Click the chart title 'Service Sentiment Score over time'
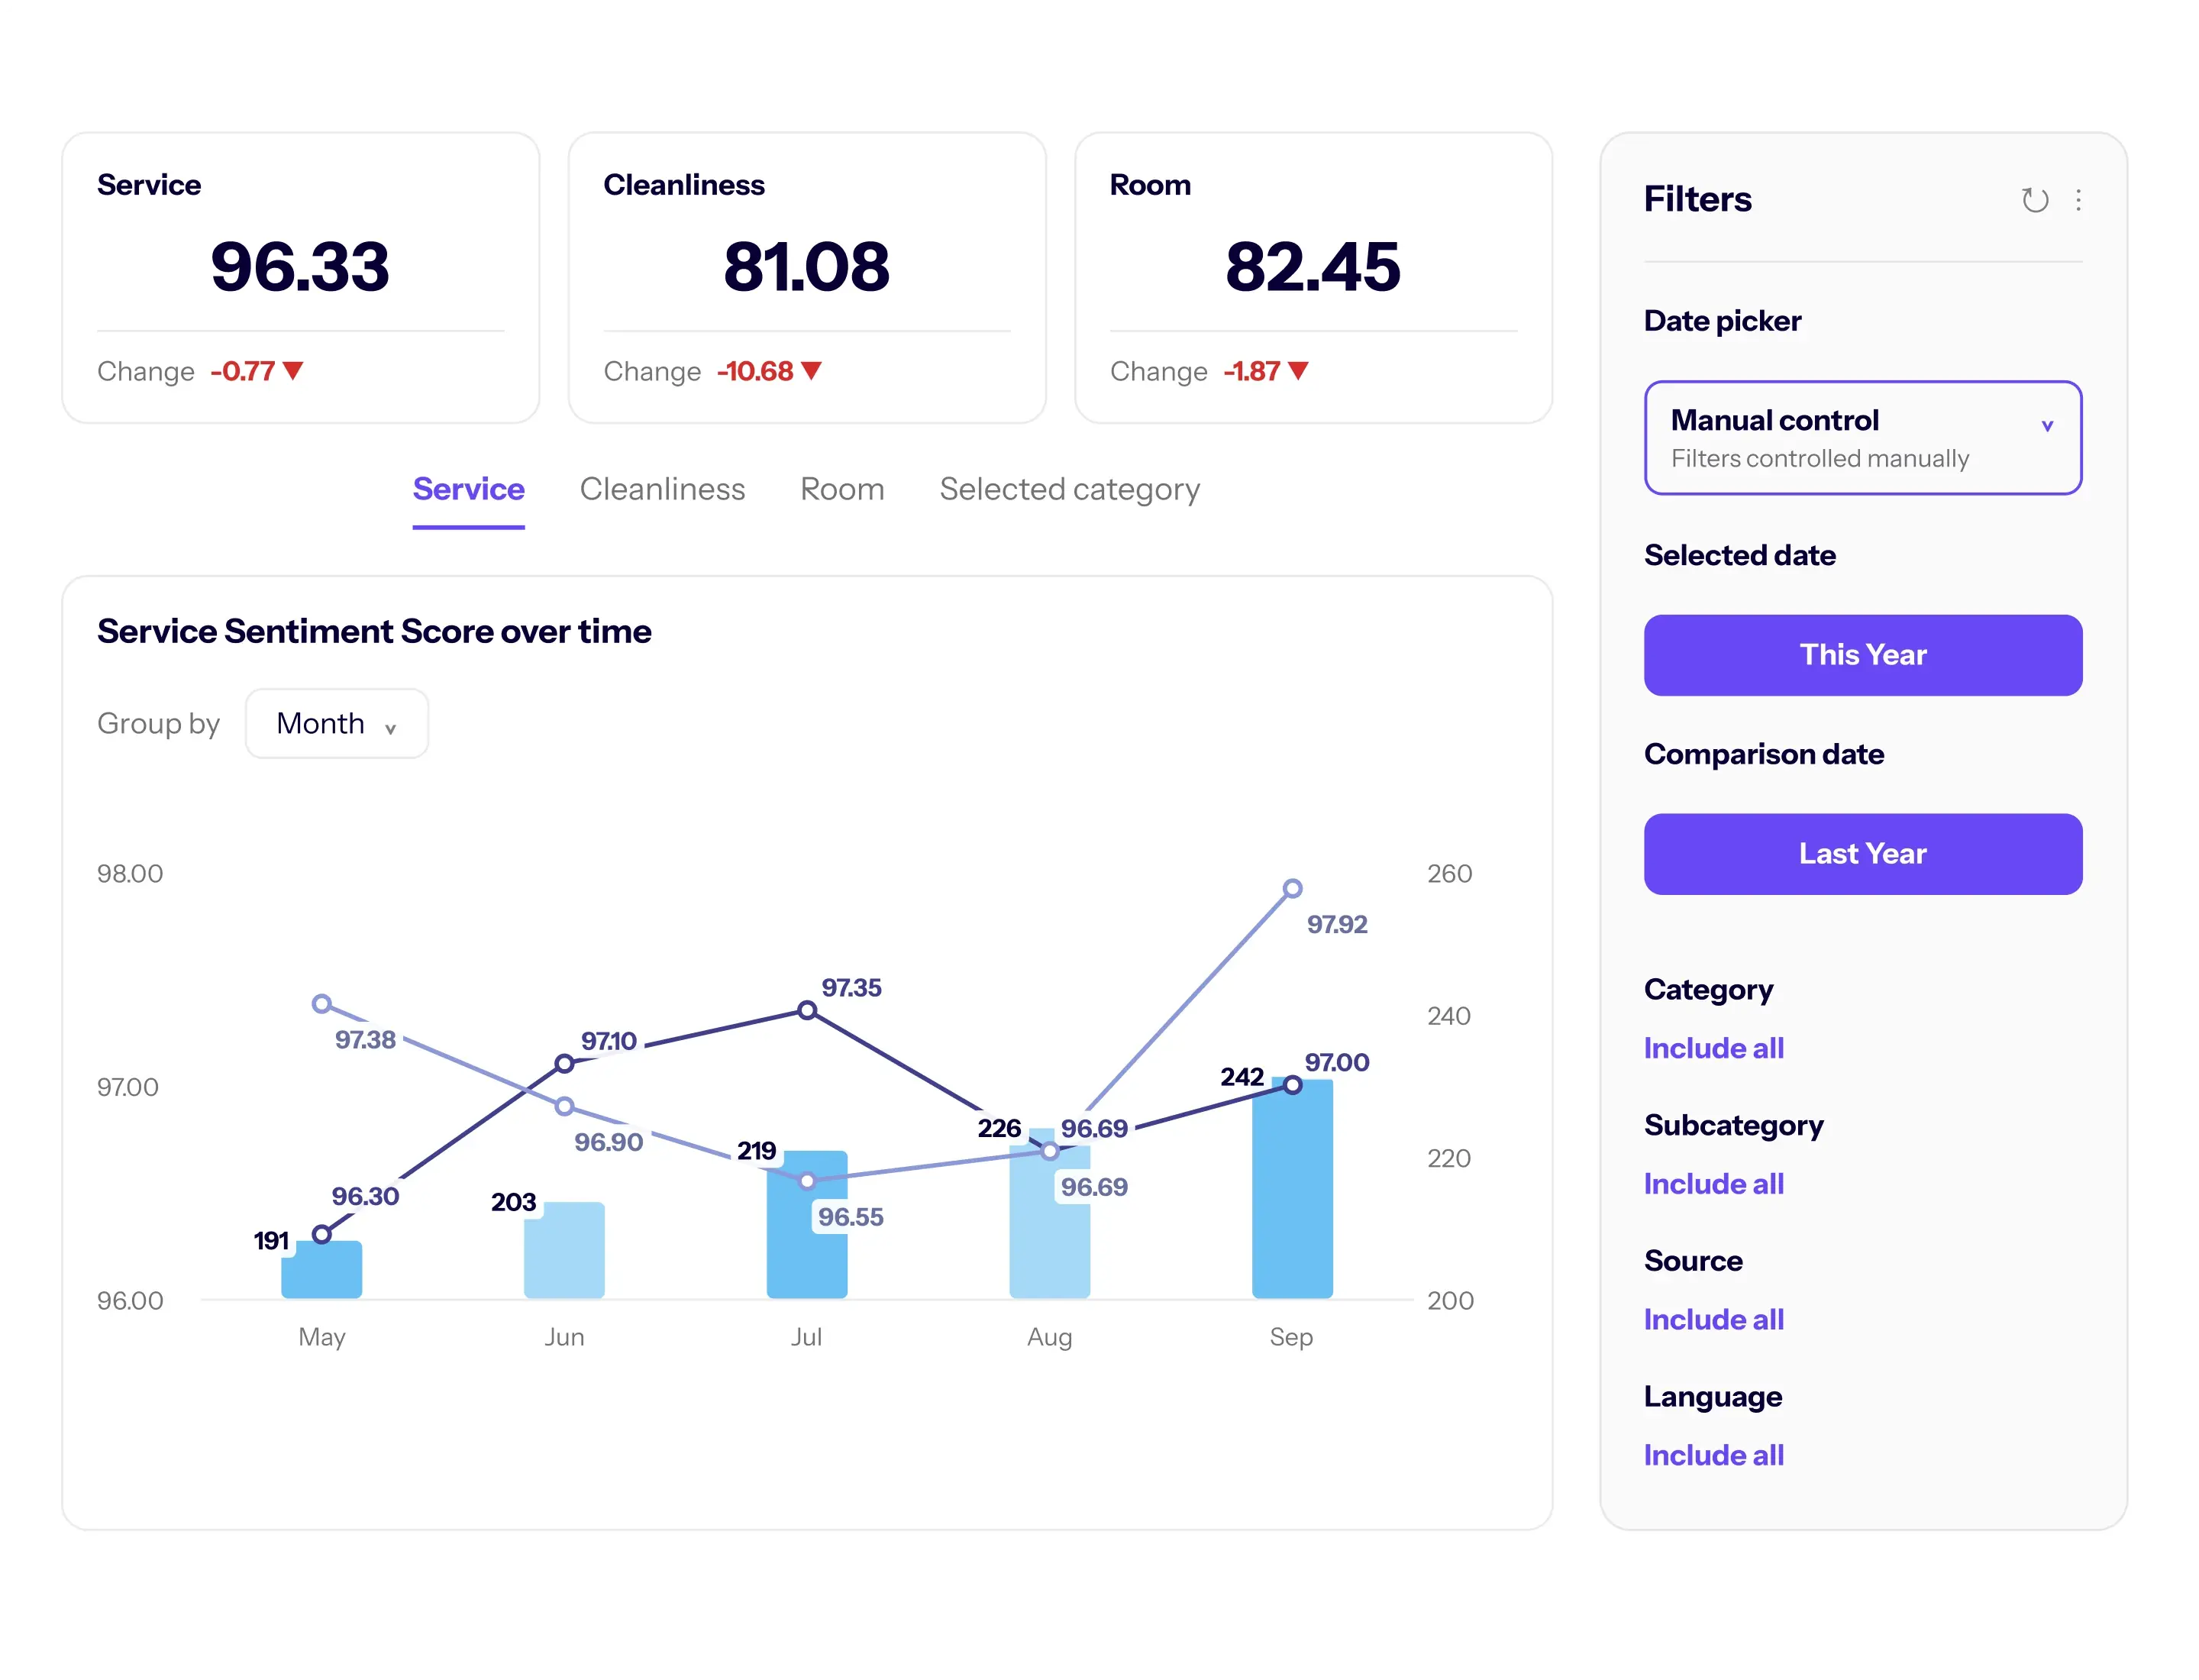Screen dimensions: 2199x1680 point(374,632)
